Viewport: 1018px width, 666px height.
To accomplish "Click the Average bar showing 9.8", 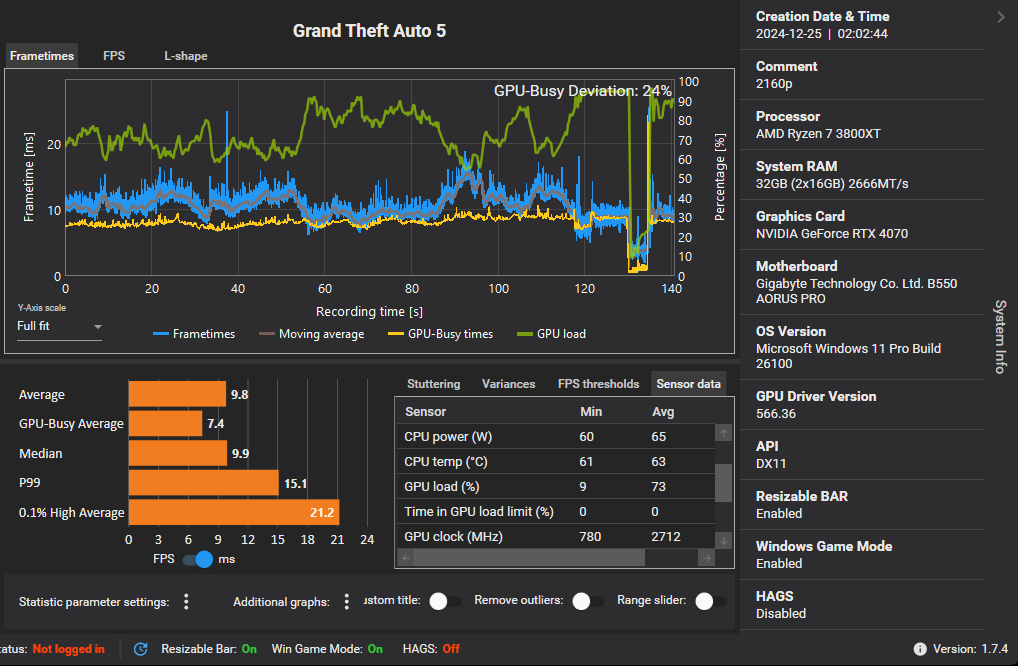I will [177, 394].
